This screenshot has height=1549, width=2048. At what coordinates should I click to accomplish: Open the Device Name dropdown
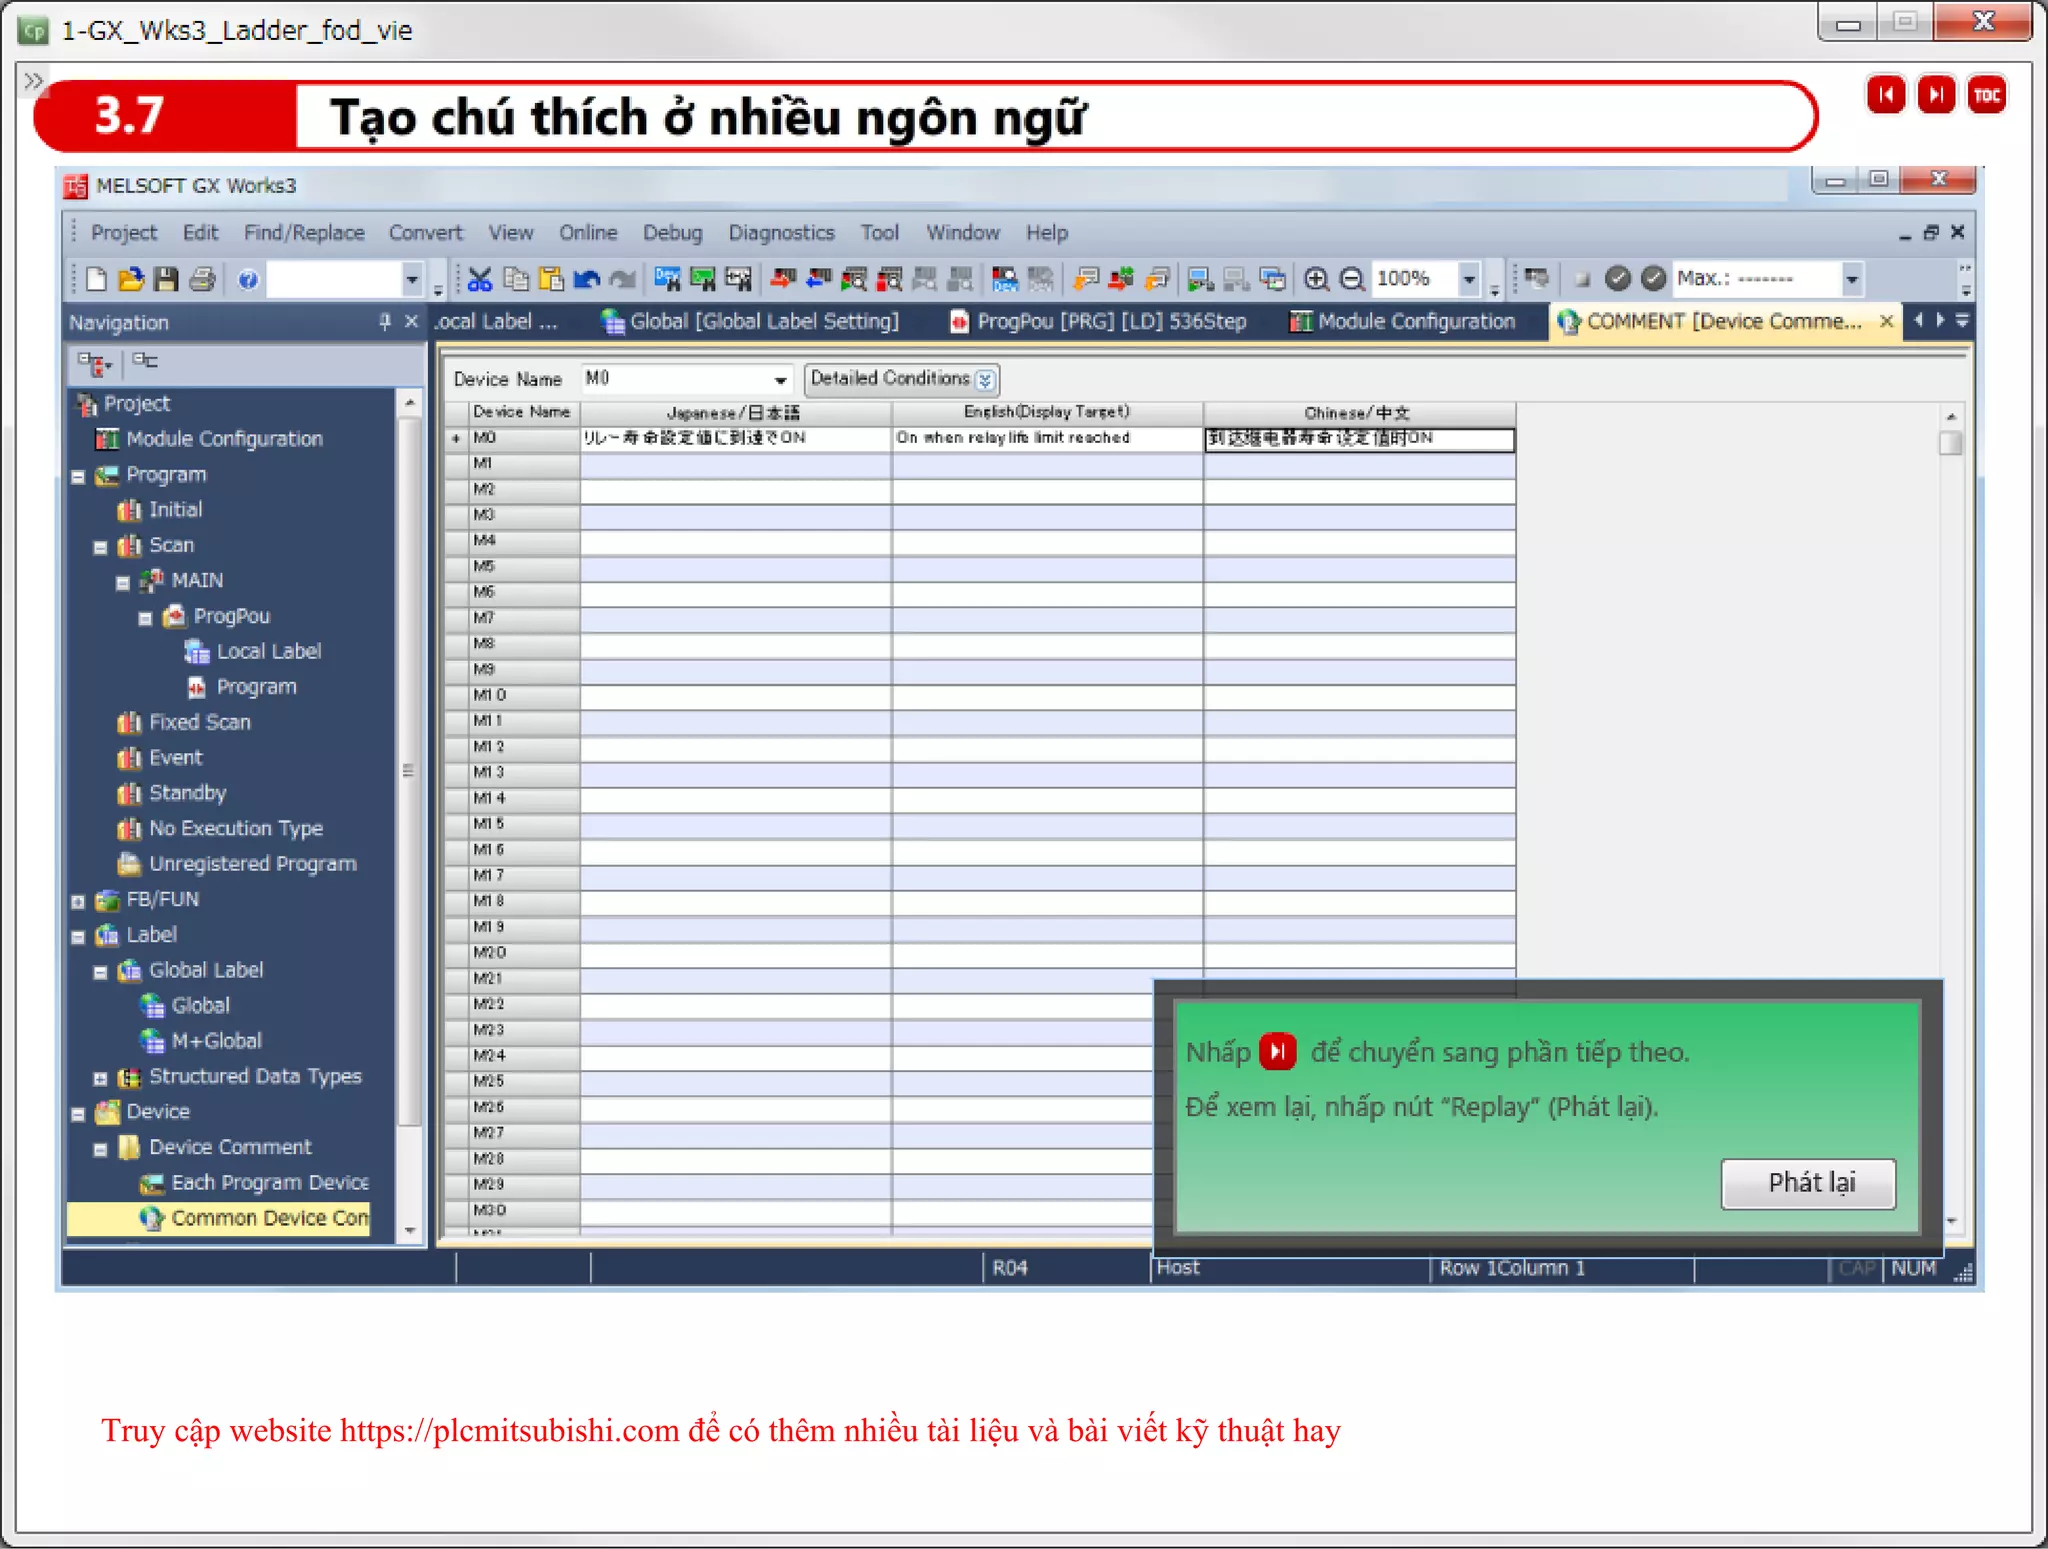coord(780,380)
